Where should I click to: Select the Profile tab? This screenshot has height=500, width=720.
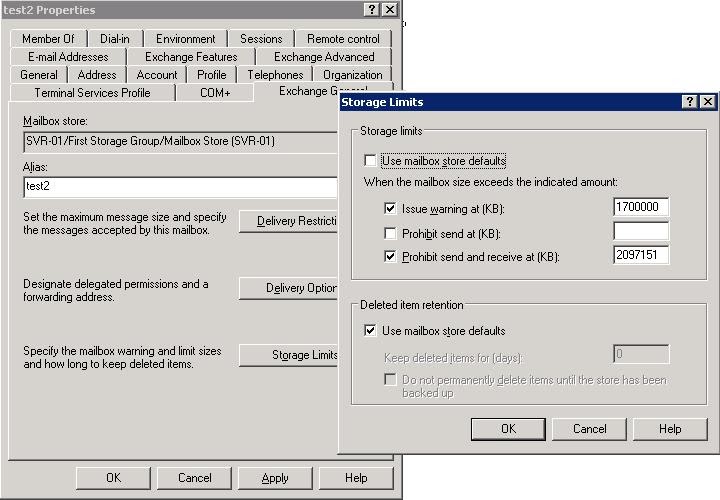(212, 75)
